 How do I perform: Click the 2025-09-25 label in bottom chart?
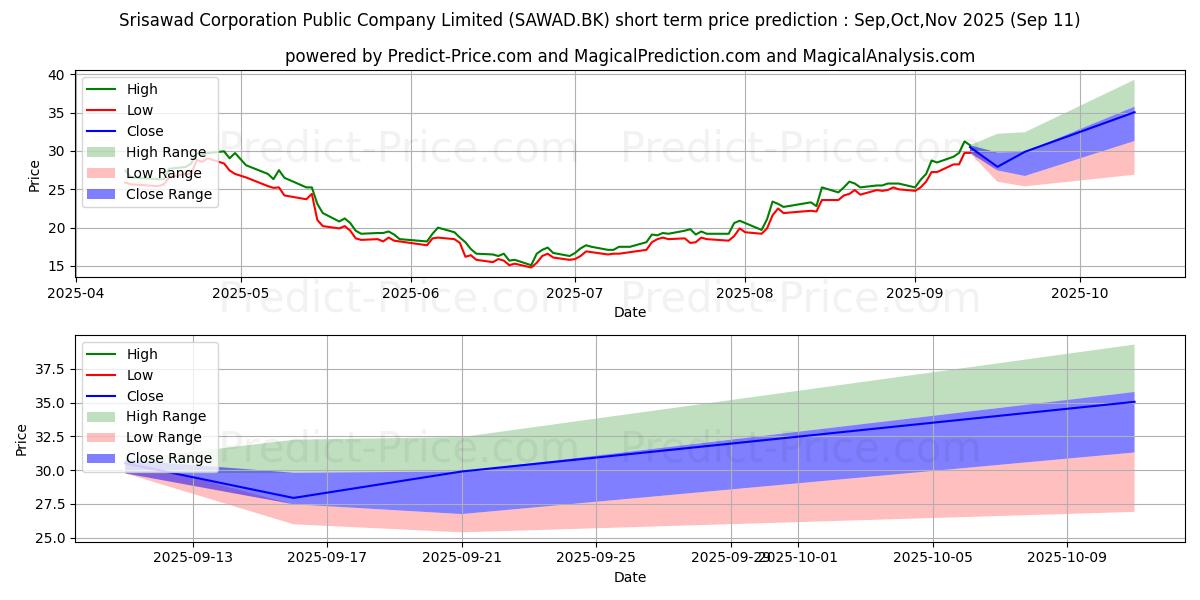click(597, 559)
